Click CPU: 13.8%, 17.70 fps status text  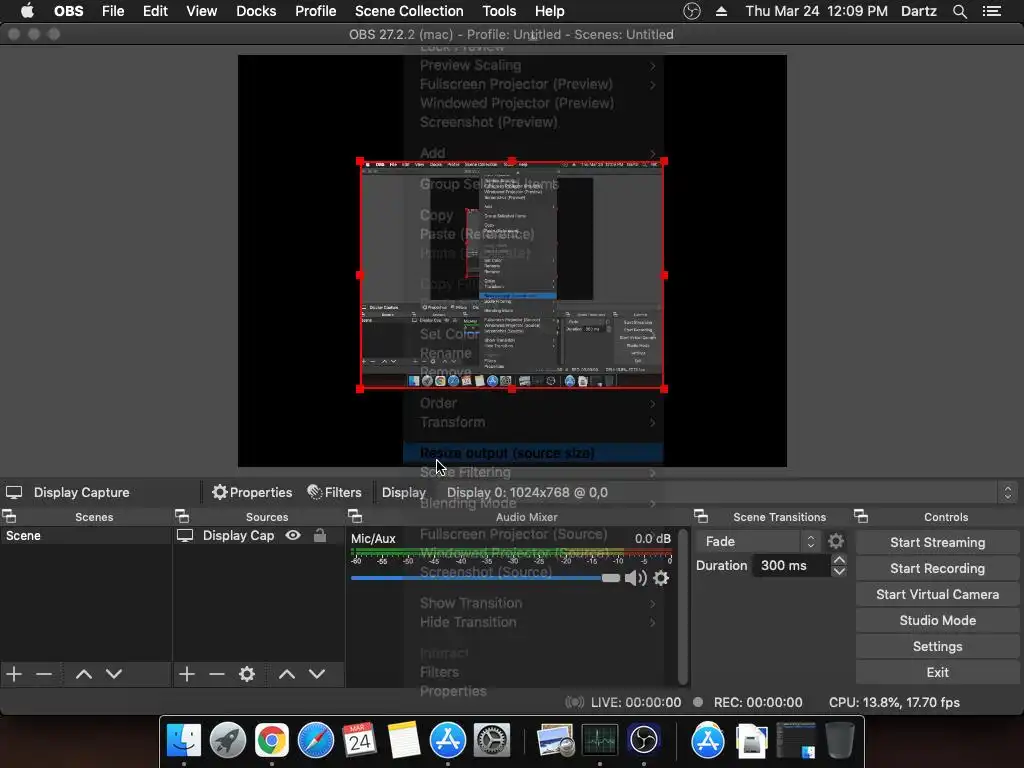click(894, 702)
